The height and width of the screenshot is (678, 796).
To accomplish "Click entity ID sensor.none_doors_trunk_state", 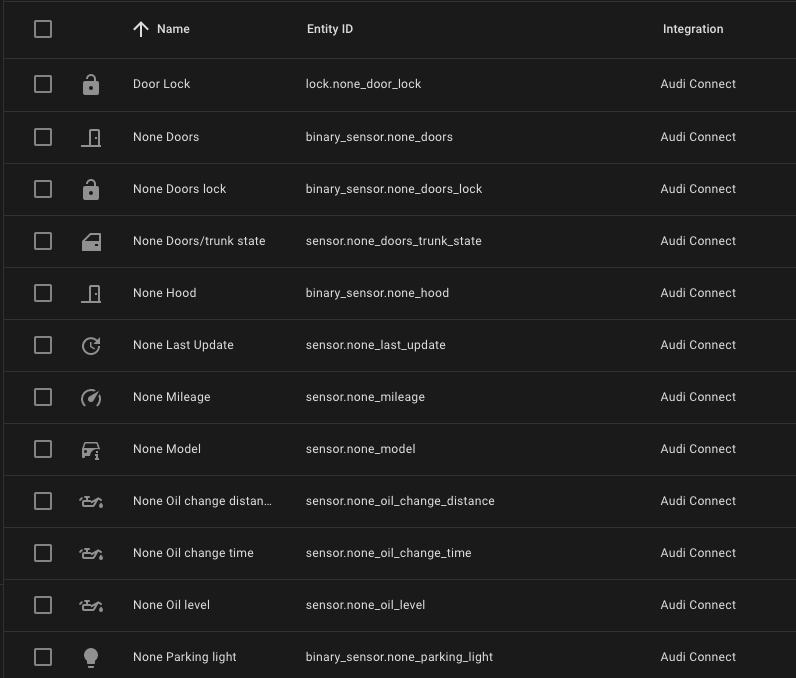I will click(x=393, y=241).
